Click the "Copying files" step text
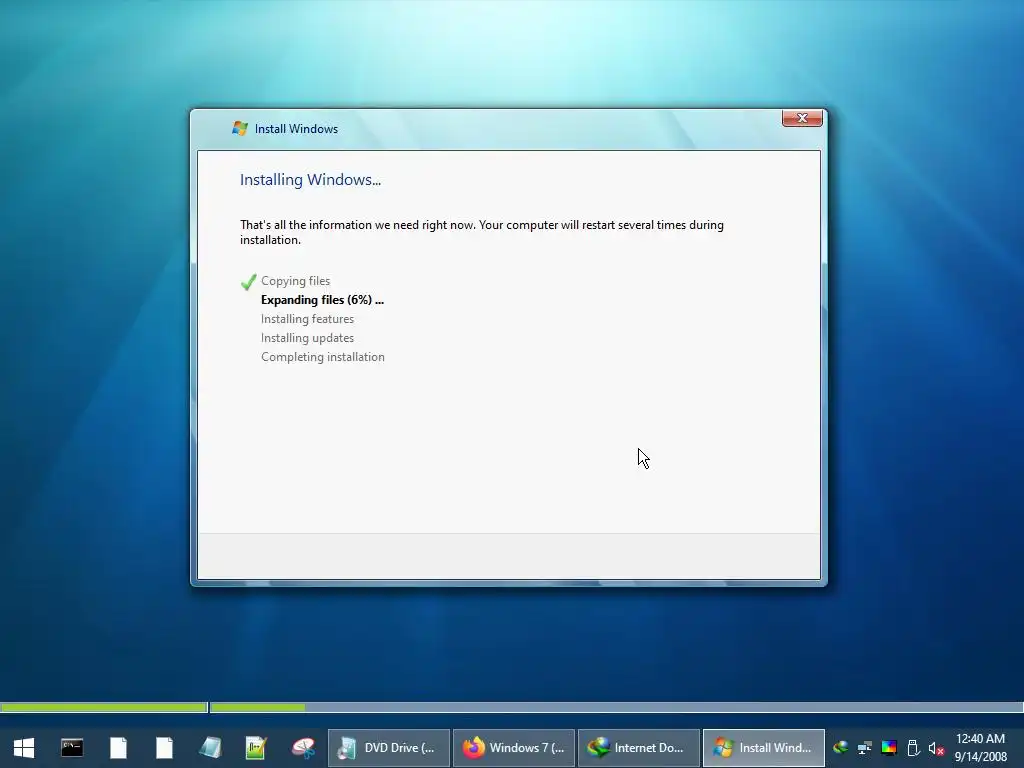 point(295,281)
